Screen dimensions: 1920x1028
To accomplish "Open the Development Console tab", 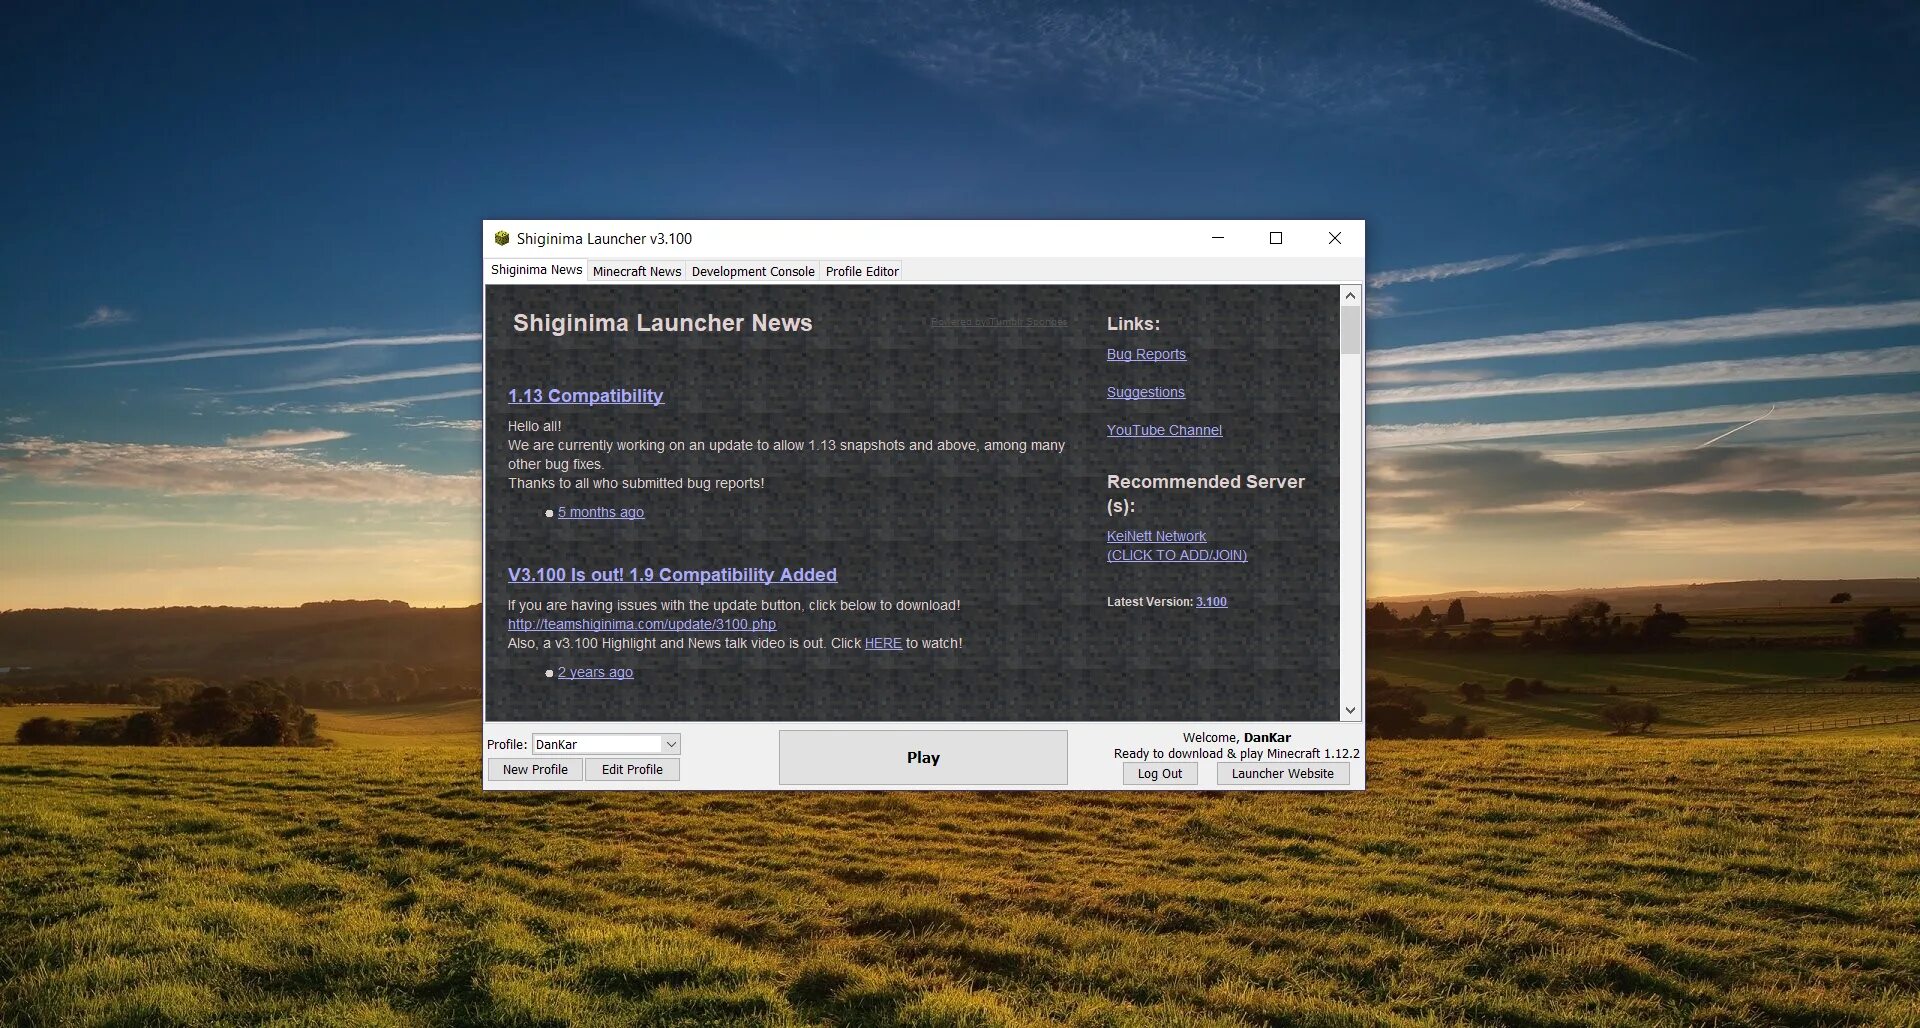I will [753, 271].
